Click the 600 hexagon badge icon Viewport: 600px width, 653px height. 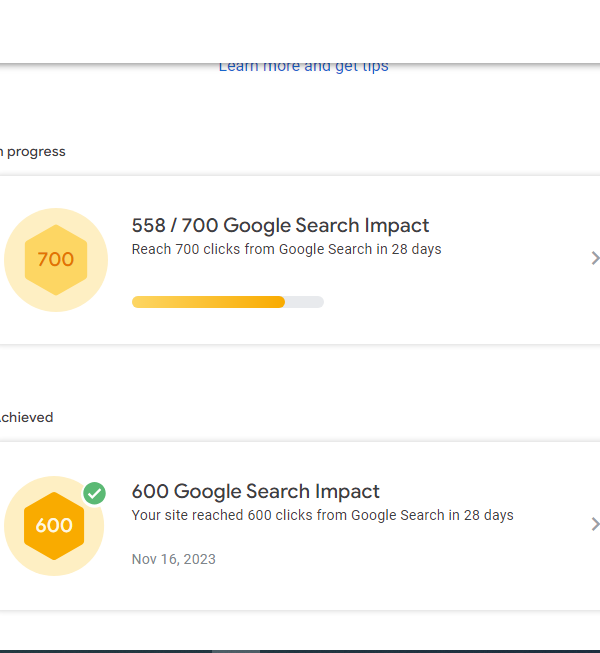click(54, 526)
